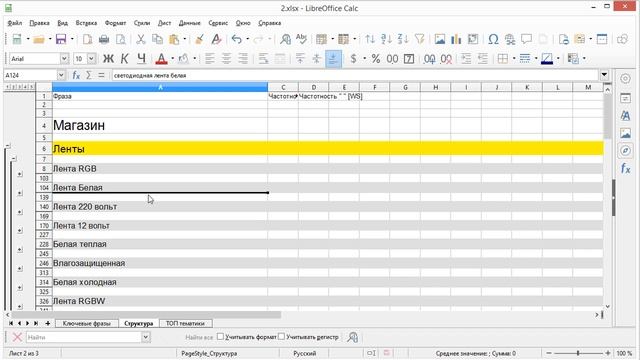Apply italic formatting К
Viewport: 640px width, 360px height.
pyautogui.click(x=124, y=59)
